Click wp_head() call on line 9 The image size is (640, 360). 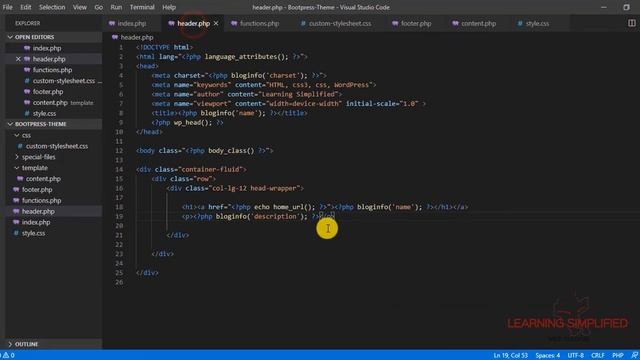tap(193, 122)
